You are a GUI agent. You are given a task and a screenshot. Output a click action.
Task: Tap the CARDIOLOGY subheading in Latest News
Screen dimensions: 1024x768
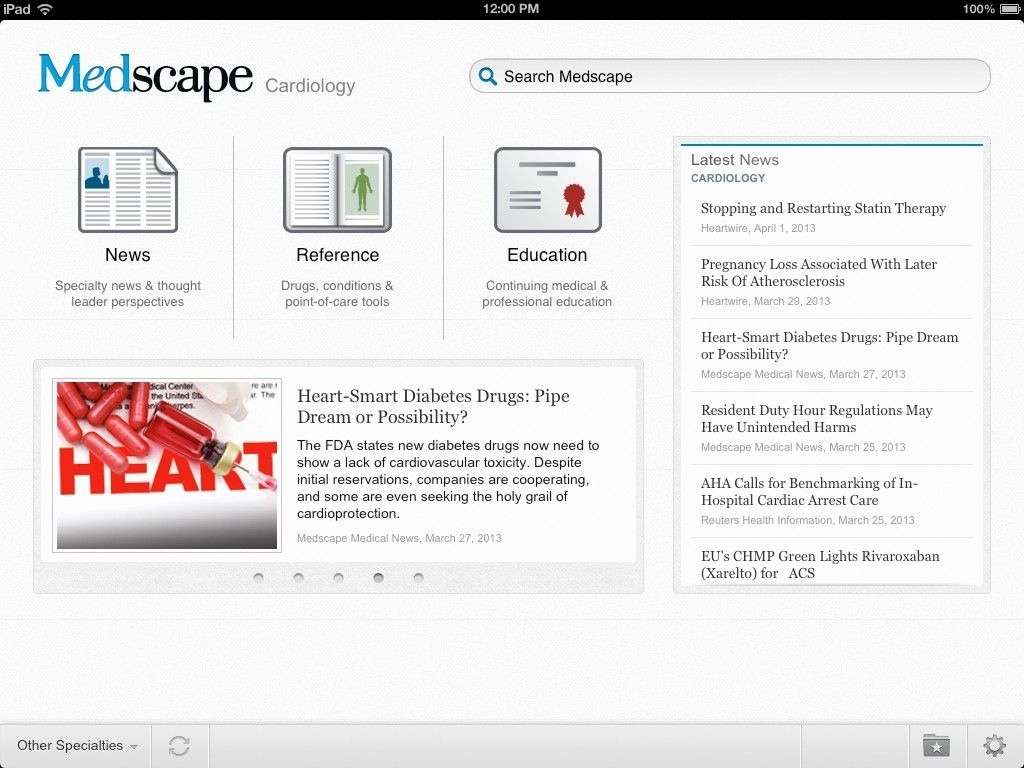pos(728,178)
